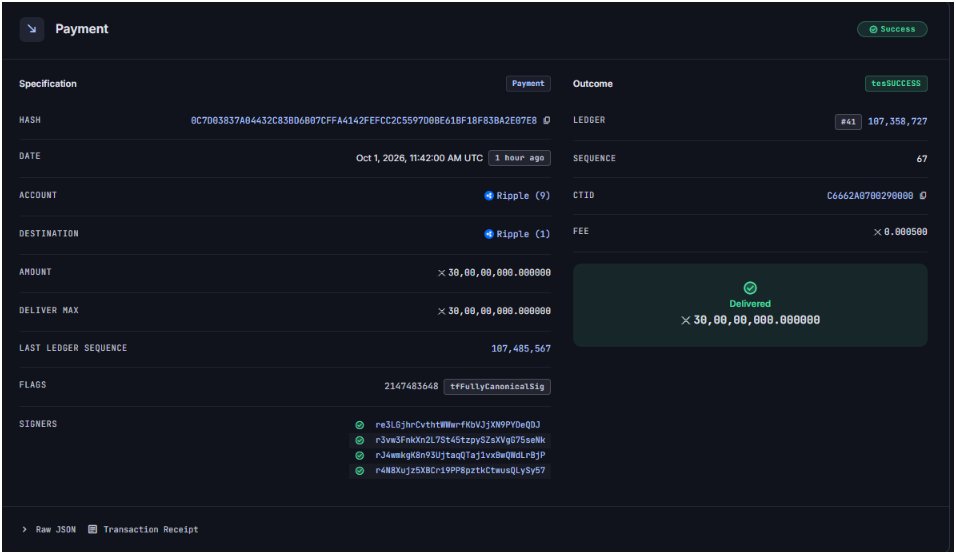Click the LAST LEDGER SEQUENCE label
956x554 pixels.
click(x=73, y=348)
